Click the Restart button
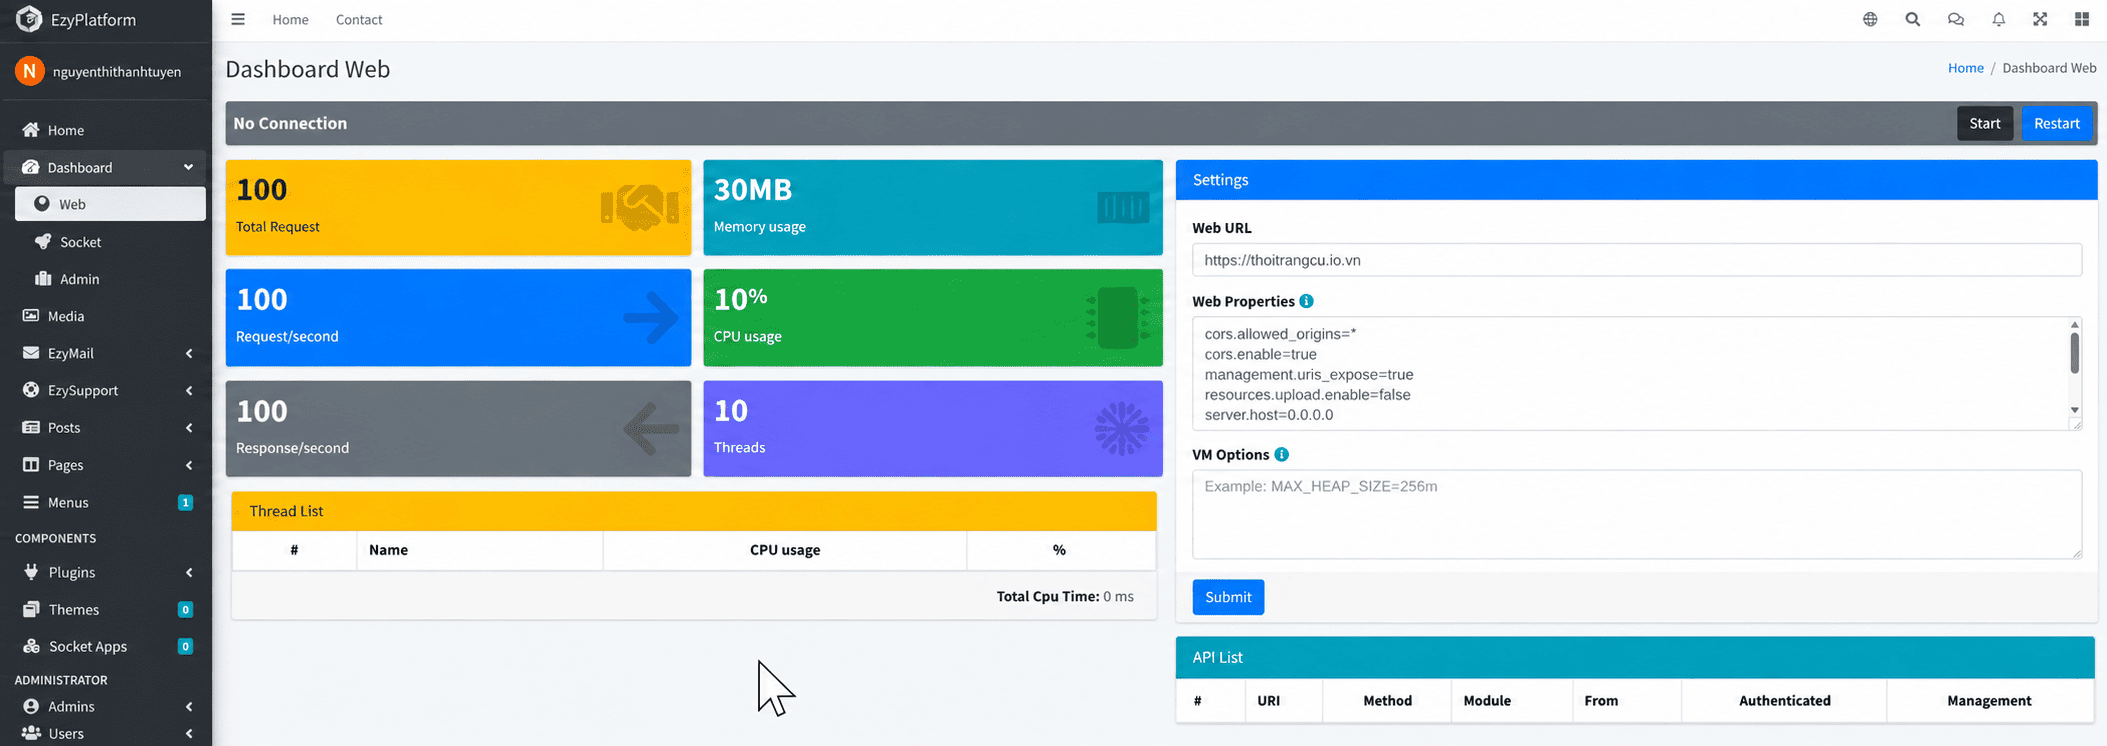 tap(2056, 123)
